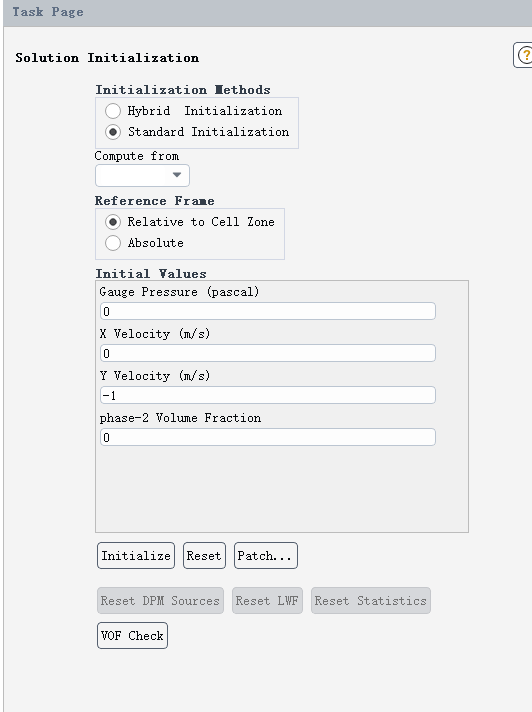Click Reset DPM Sources button
This screenshot has height=712, width=532.
click(x=160, y=601)
